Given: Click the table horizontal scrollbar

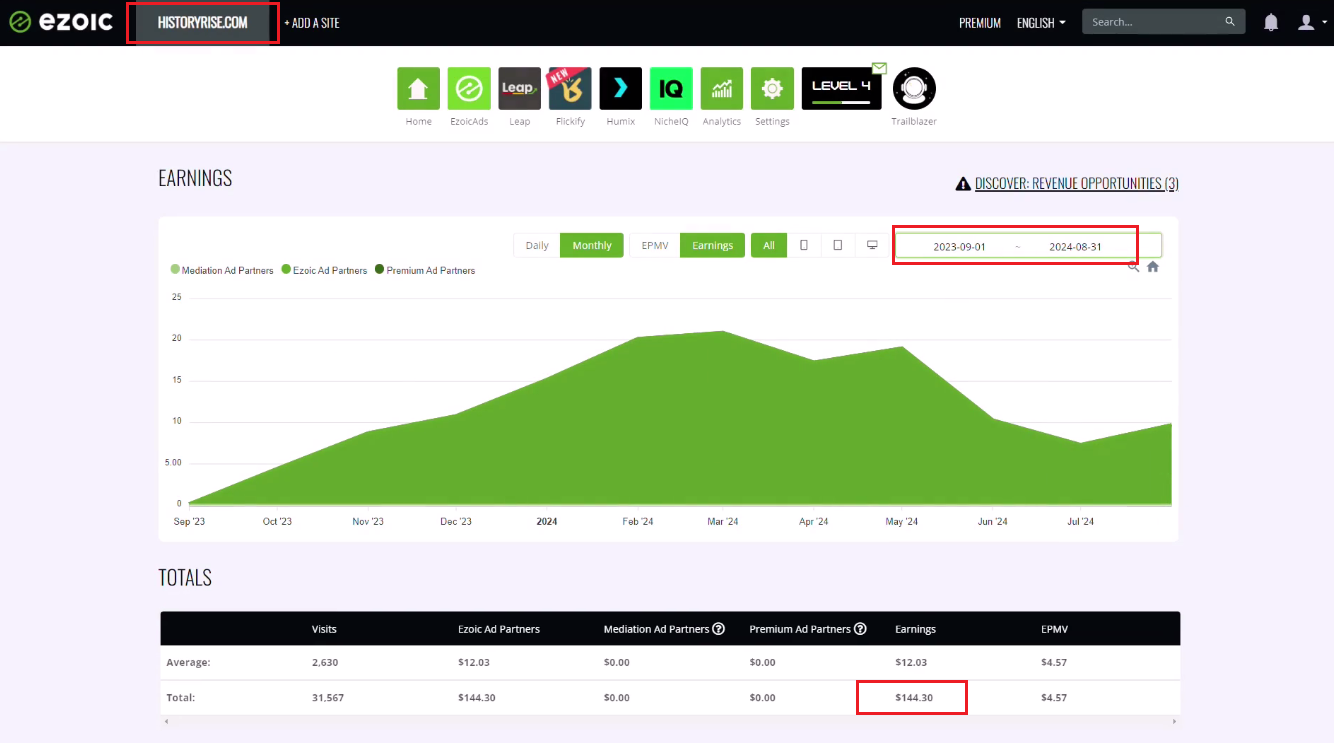Looking at the screenshot, I should 669,720.
